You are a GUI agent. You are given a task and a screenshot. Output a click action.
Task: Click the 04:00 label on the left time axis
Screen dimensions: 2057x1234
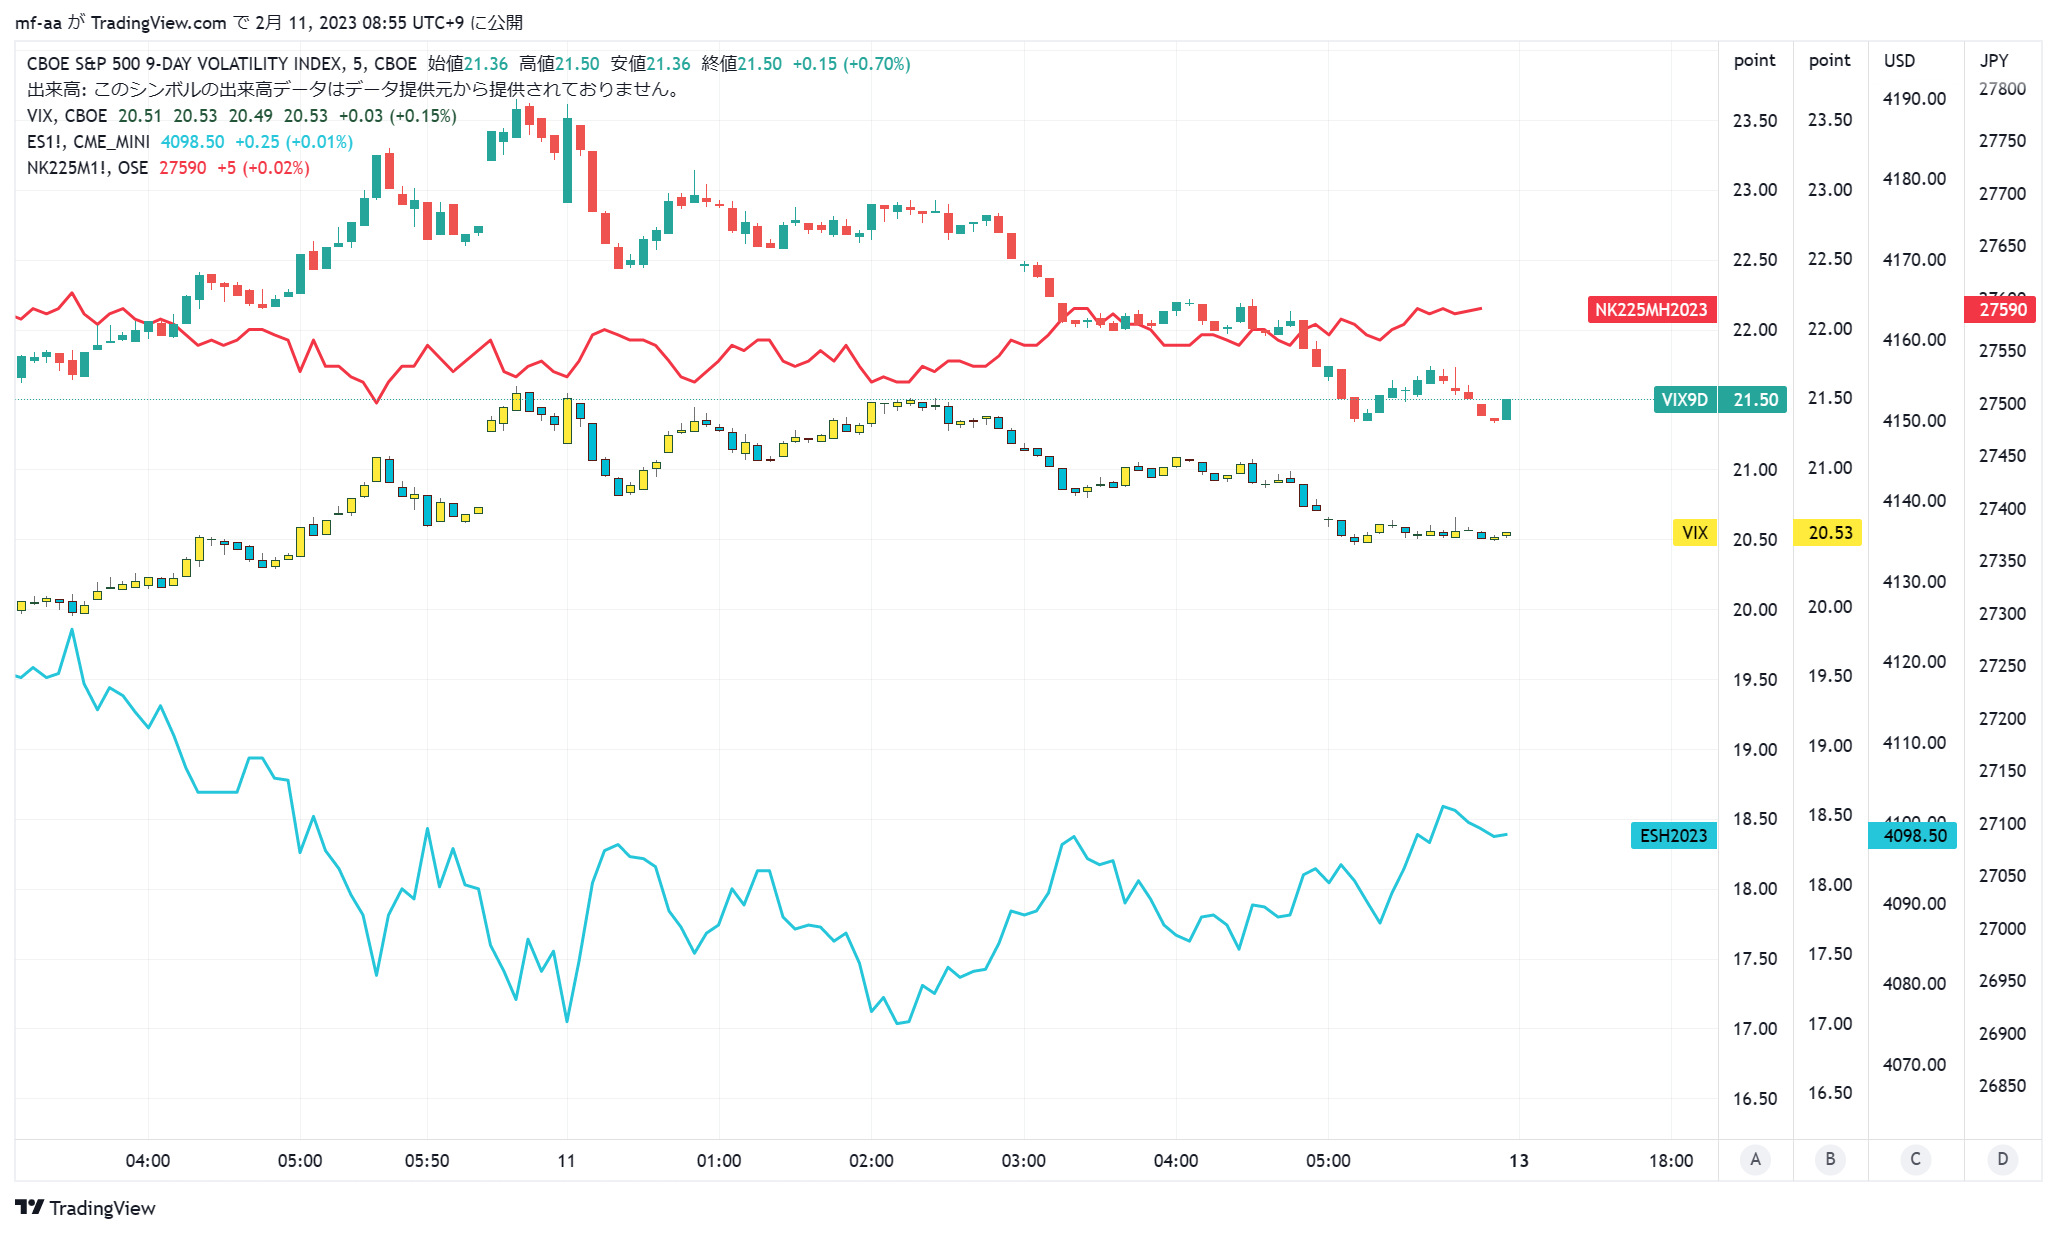pyautogui.click(x=148, y=1161)
